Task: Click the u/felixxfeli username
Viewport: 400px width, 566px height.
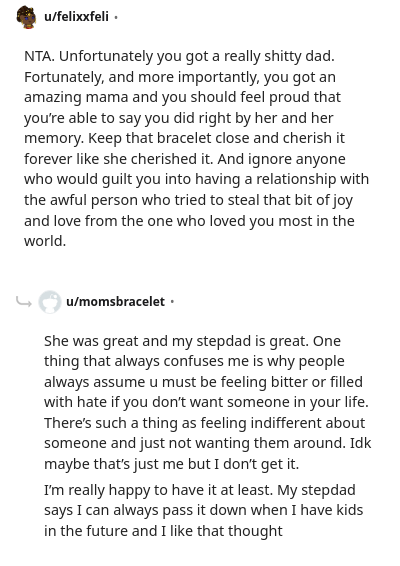Action: point(76,17)
